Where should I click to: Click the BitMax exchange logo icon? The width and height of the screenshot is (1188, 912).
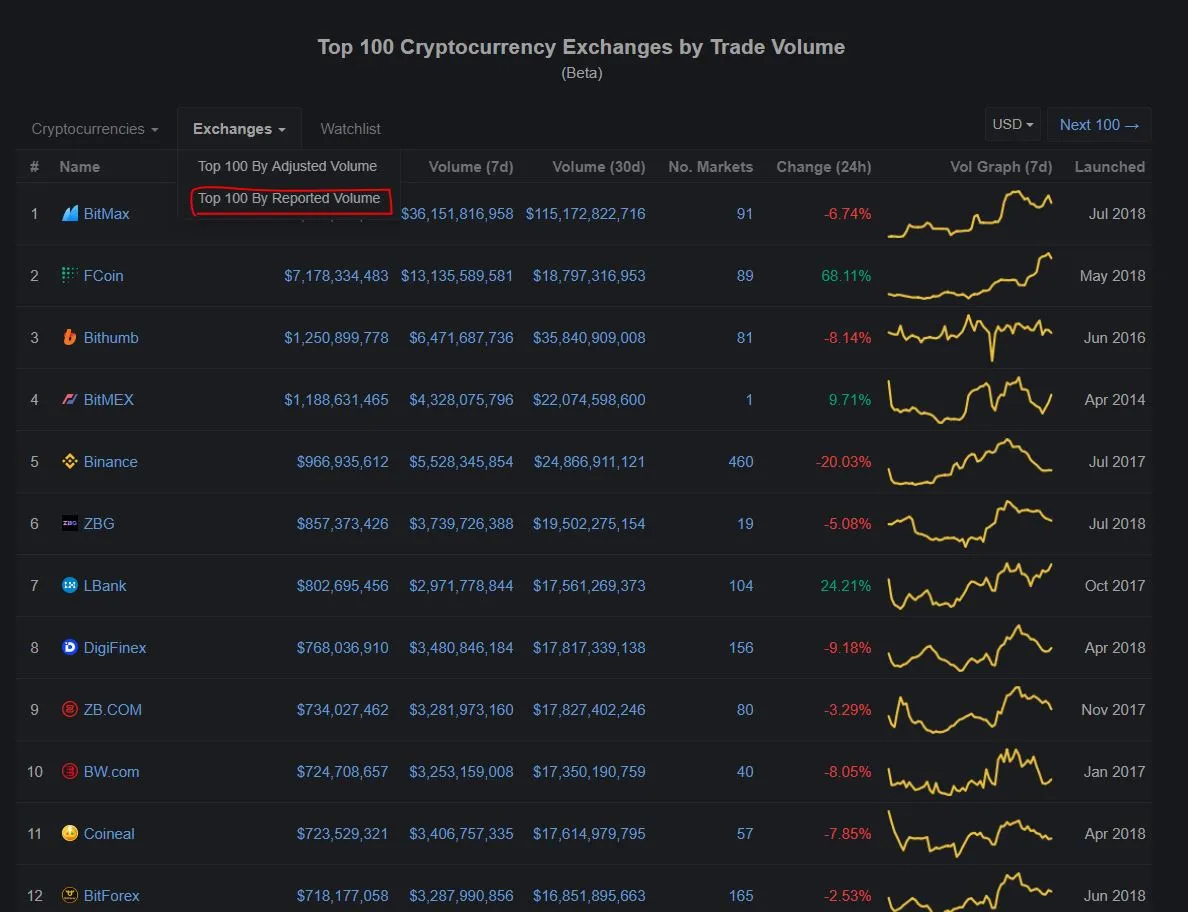tap(70, 214)
